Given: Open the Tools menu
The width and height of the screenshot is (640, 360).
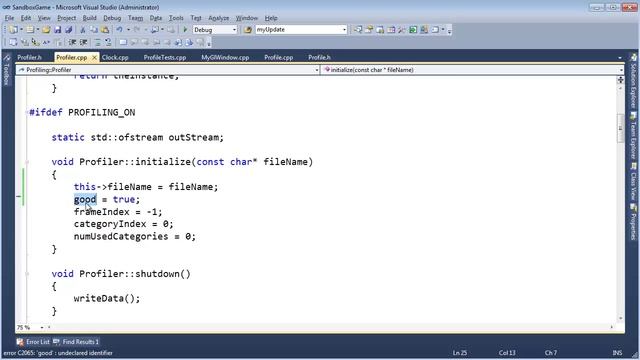Looking at the screenshot, I should tap(176, 18).
